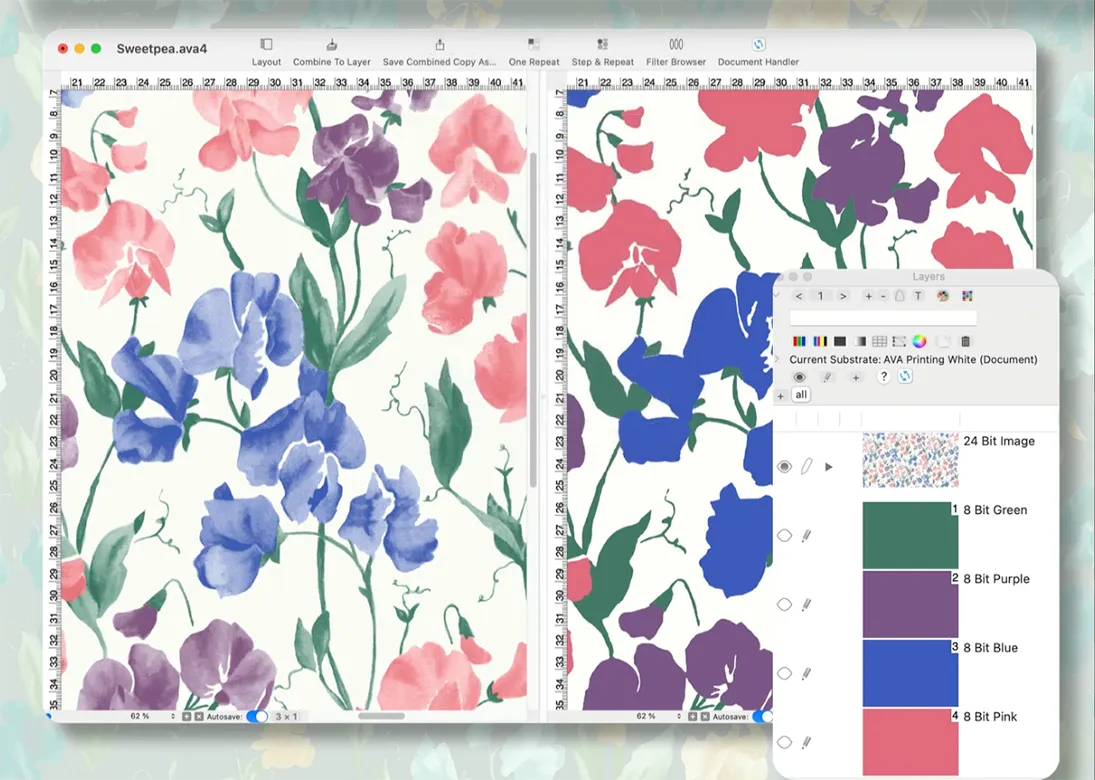1095x780 pixels.
Task: Expand the 24 Bit Image layer triangle
Action: (828, 466)
